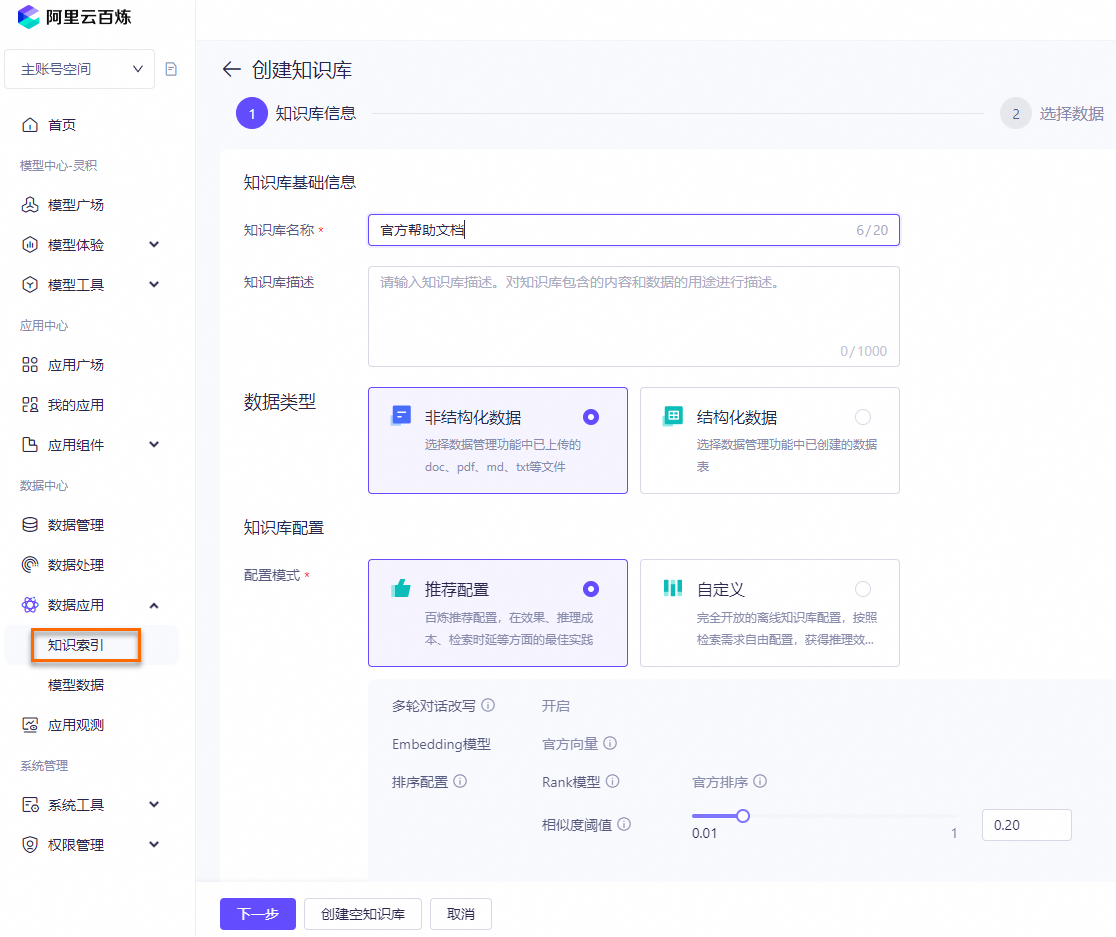1116x937 pixels.
Task: Click the 相似度阈值 slider handle
Action: coord(743,816)
